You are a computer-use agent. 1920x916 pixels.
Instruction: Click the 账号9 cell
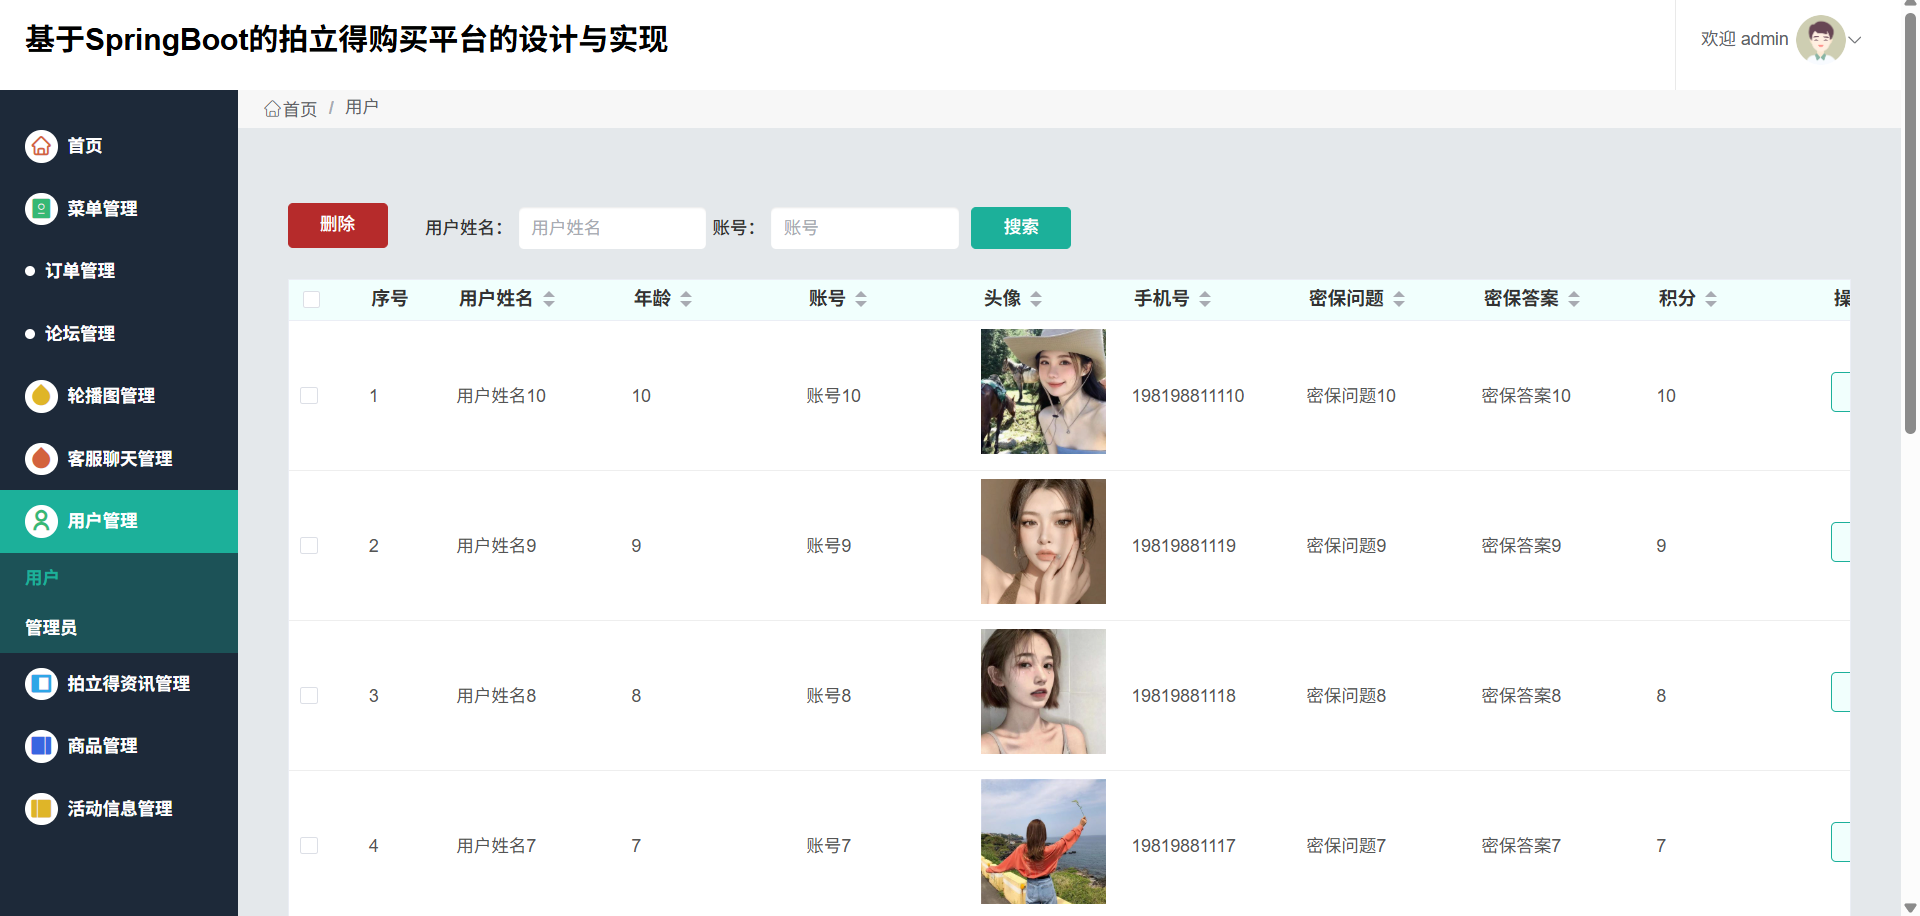pyautogui.click(x=829, y=546)
